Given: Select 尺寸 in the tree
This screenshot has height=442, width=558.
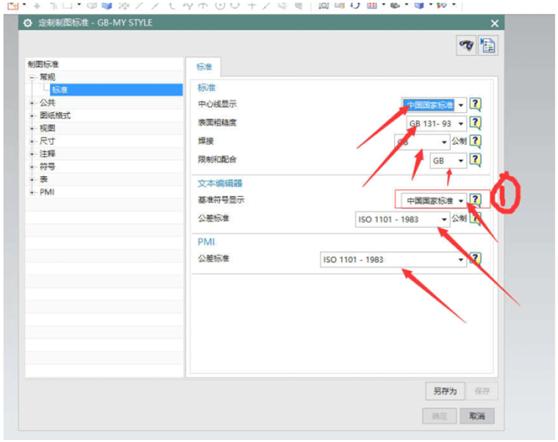Looking at the screenshot, I should tap(47, 141).
